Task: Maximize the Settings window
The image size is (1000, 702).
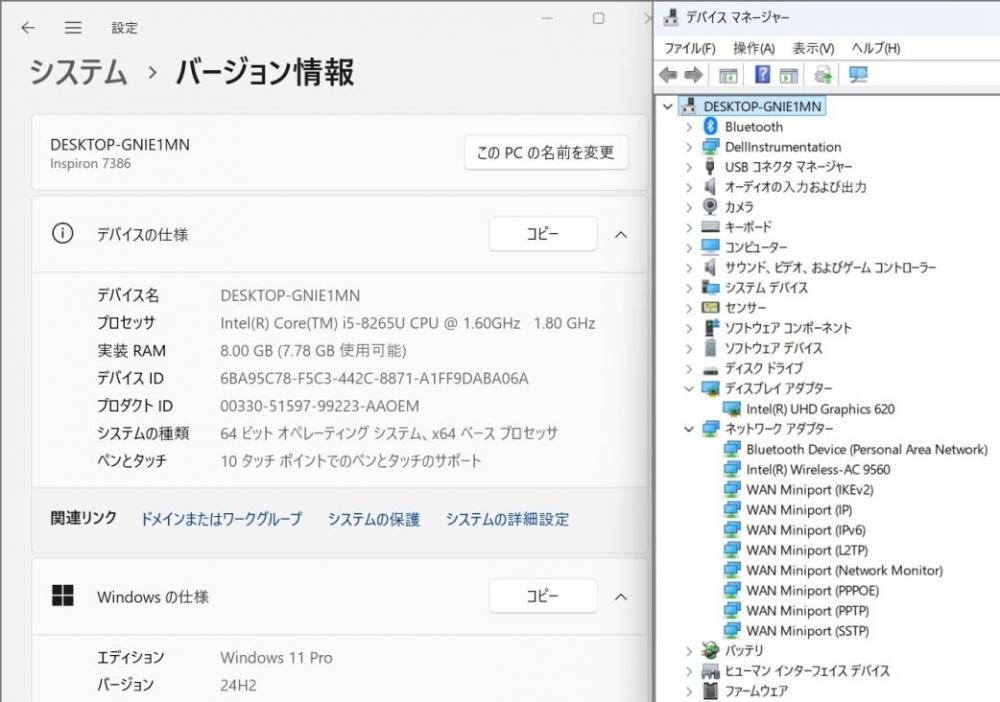Action: click(598, 18)
